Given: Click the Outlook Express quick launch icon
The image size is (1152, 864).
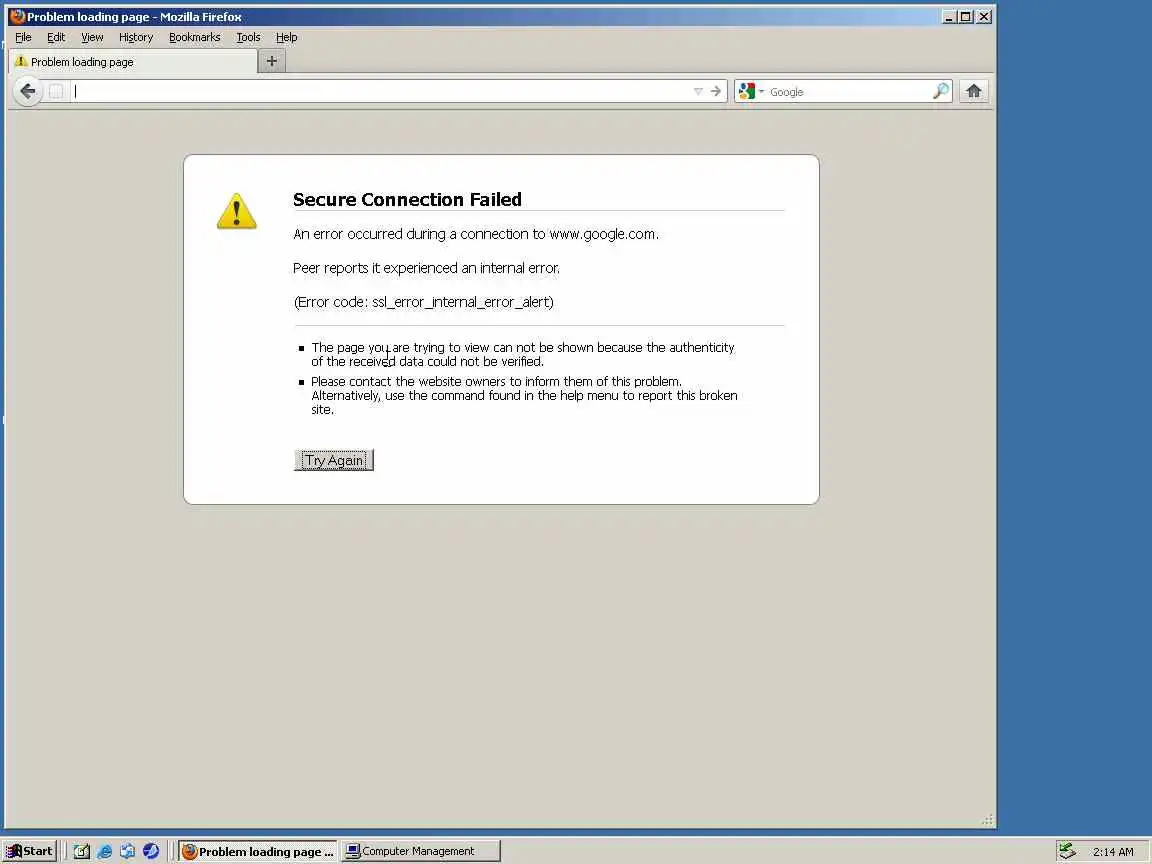Looking at the screenshot, I should (x=127, y=852).
